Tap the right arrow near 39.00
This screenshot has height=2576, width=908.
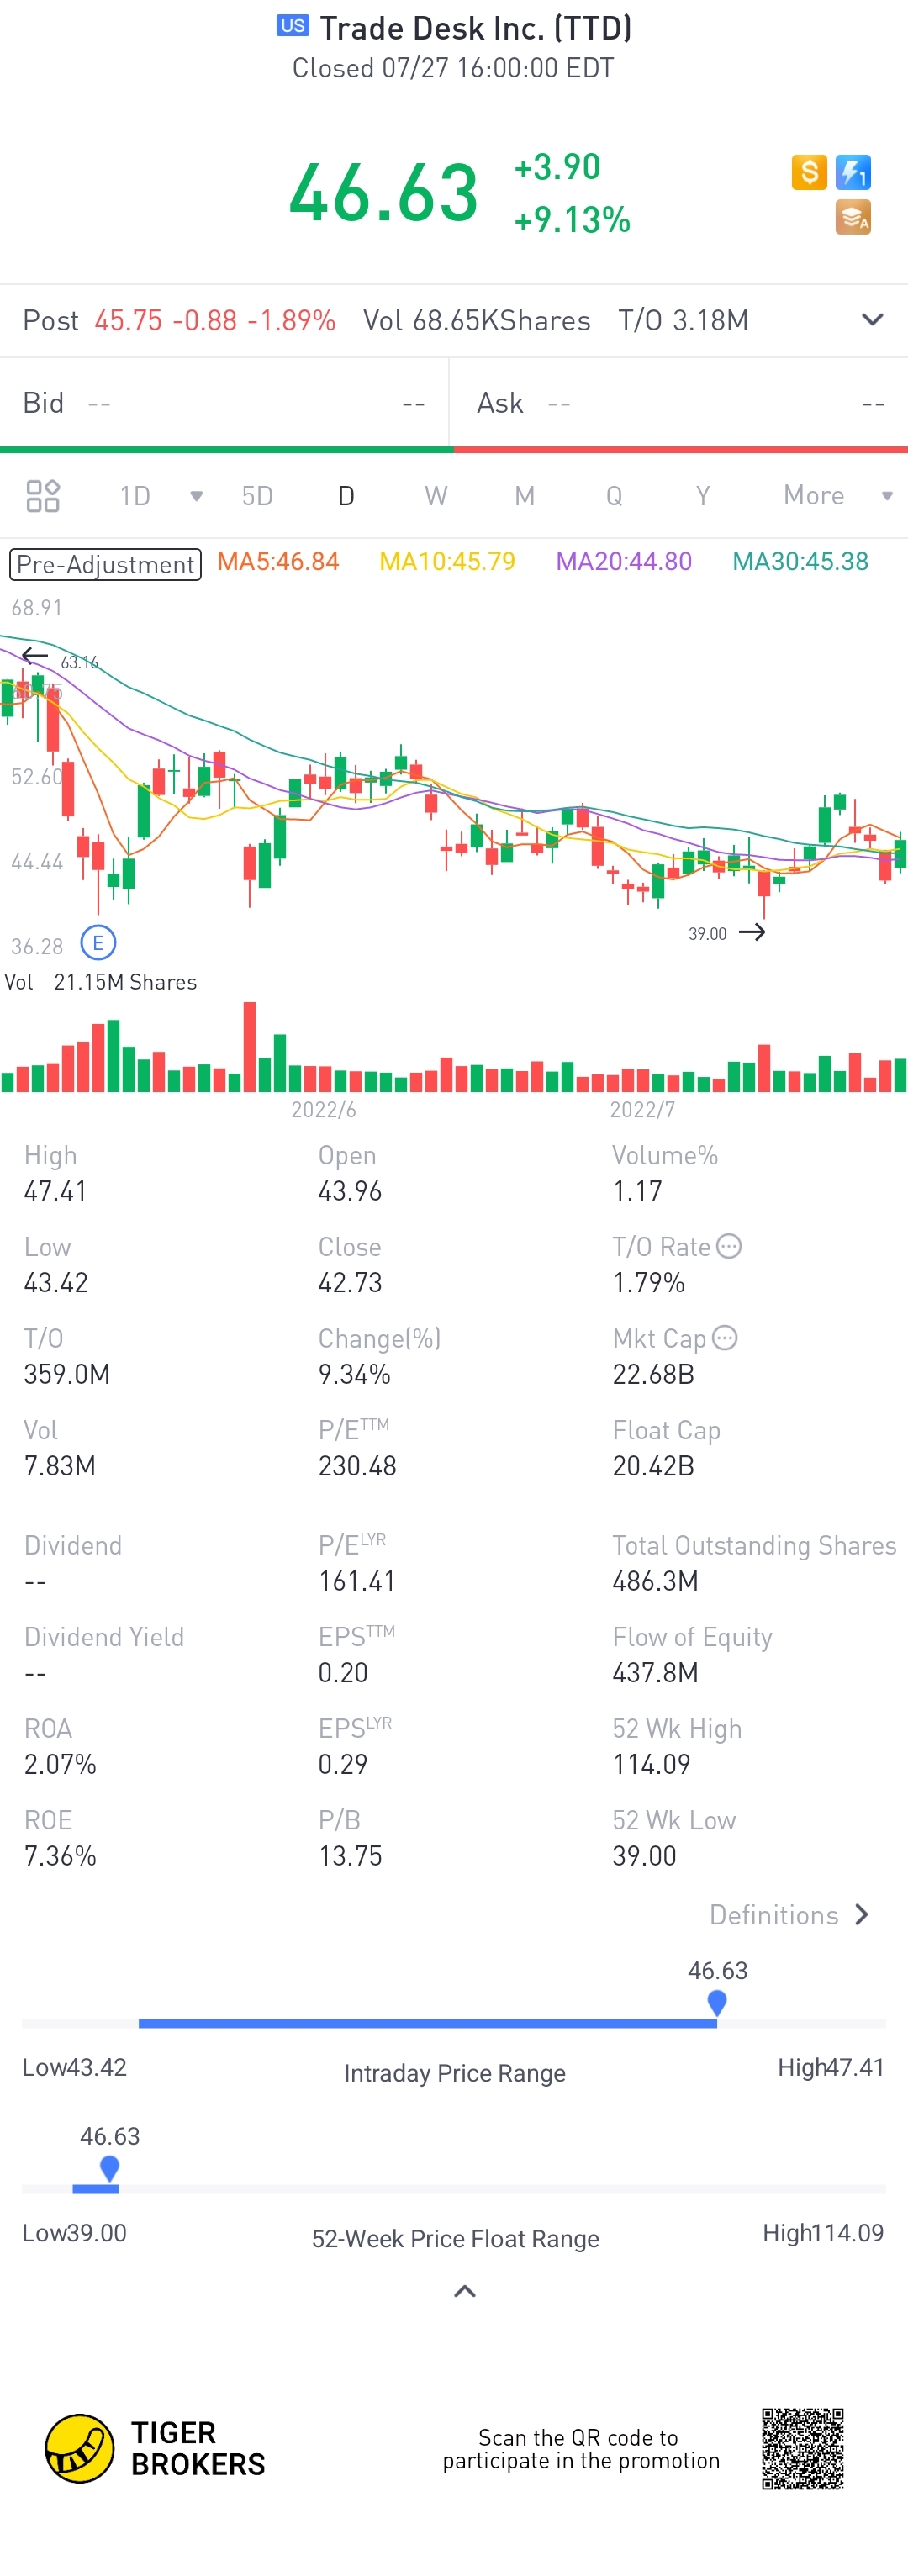click(x=752, y=932)
